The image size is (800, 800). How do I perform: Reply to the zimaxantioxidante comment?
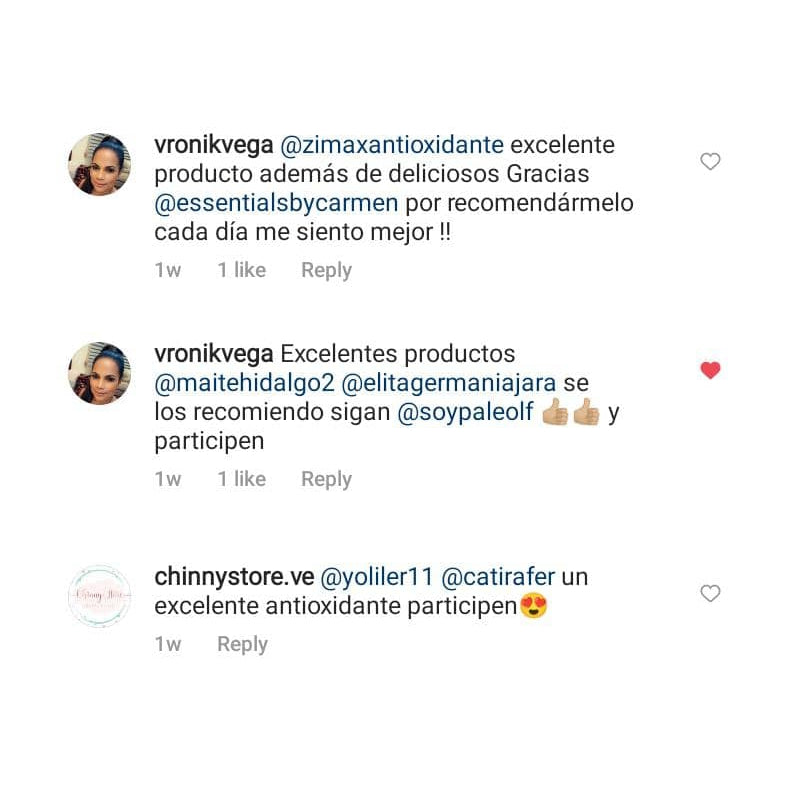tap(326, 270)
